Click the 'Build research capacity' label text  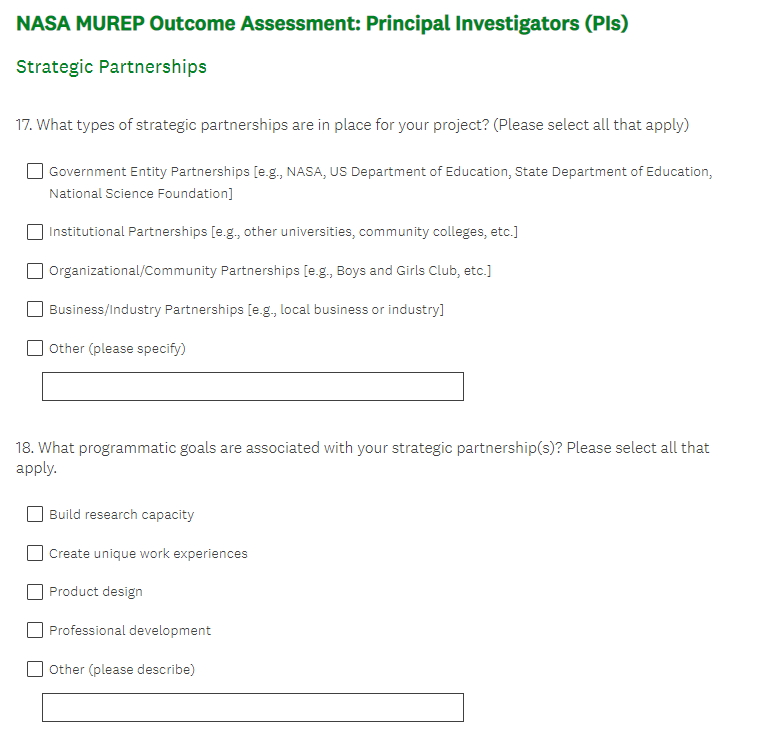pos(121,515)
